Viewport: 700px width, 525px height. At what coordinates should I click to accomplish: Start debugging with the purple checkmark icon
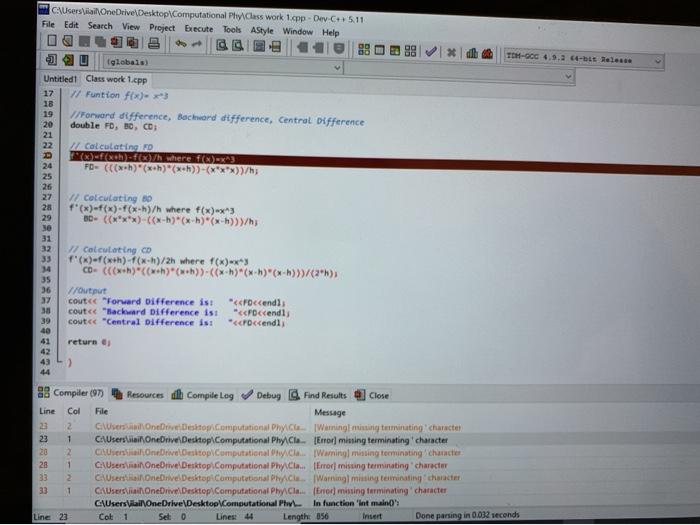431,52
